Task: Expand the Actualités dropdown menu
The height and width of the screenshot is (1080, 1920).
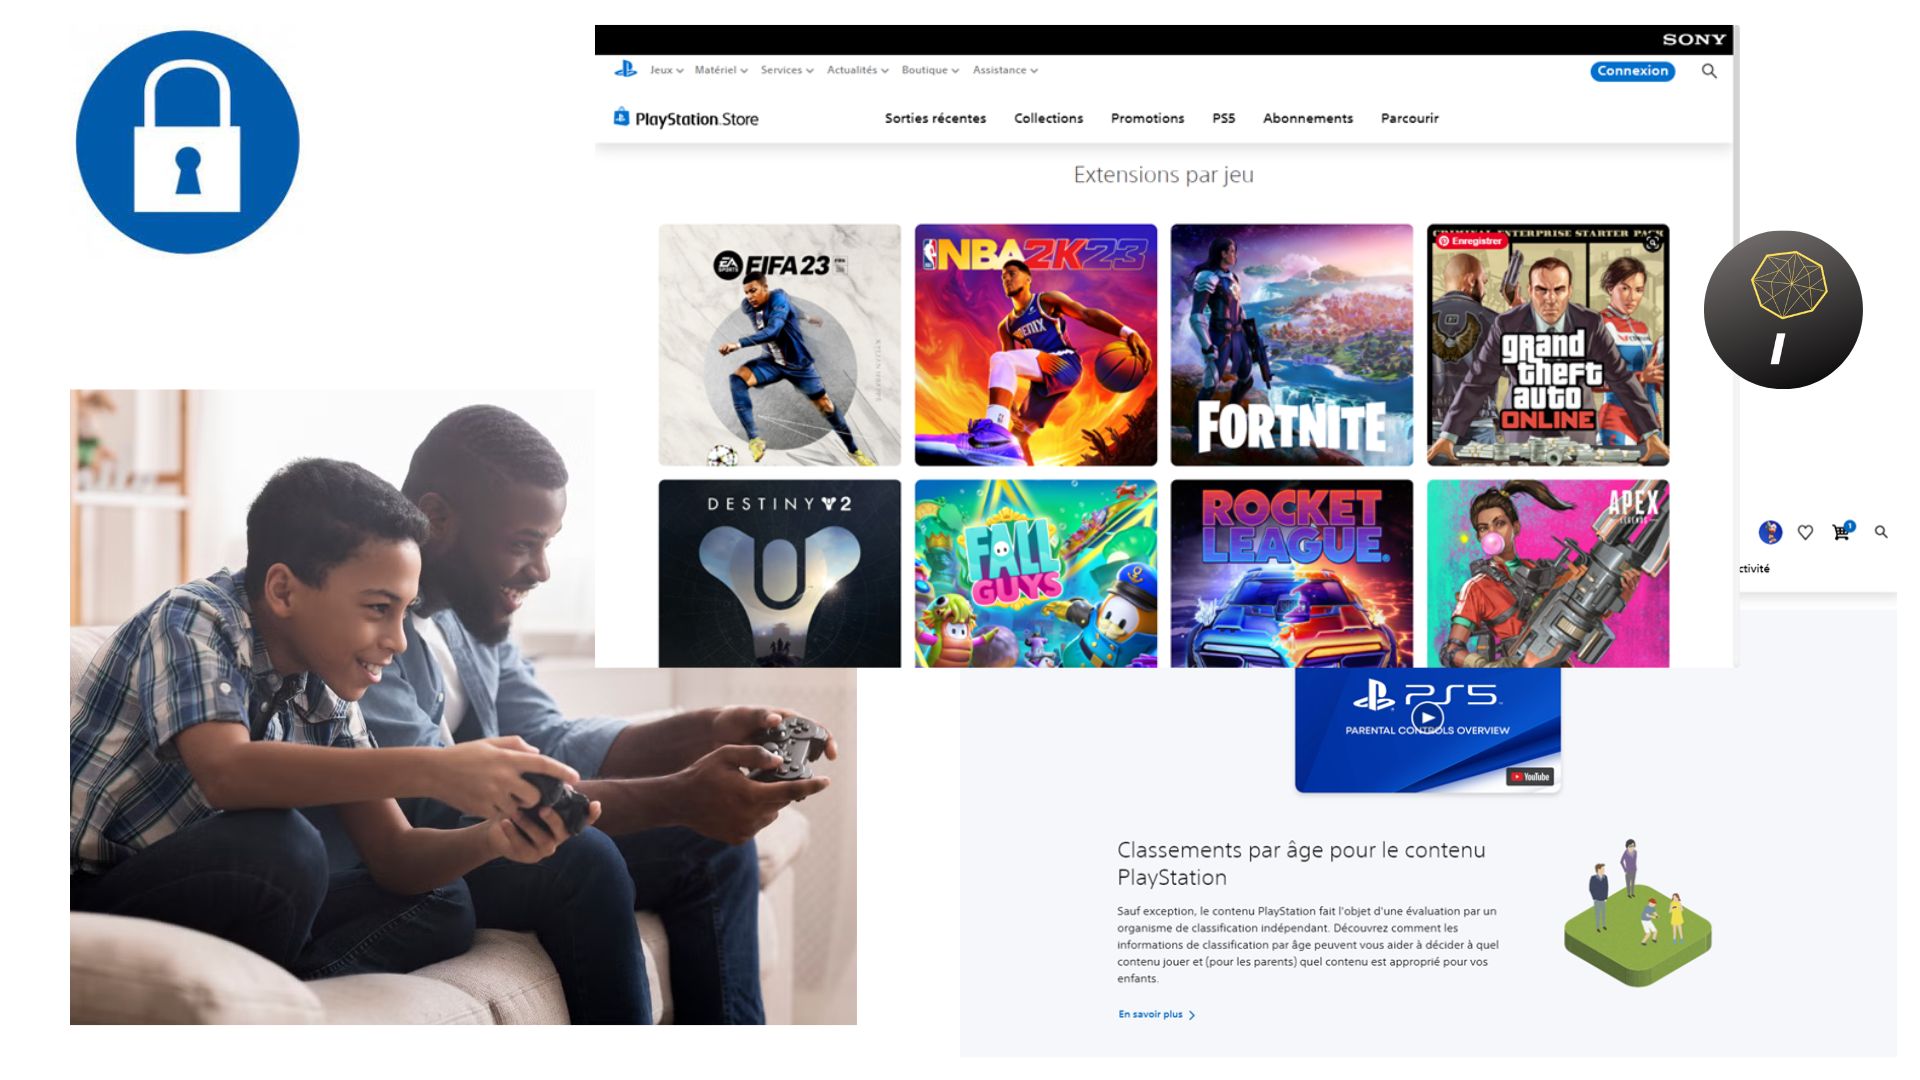Action: click(x=858, y=70)
